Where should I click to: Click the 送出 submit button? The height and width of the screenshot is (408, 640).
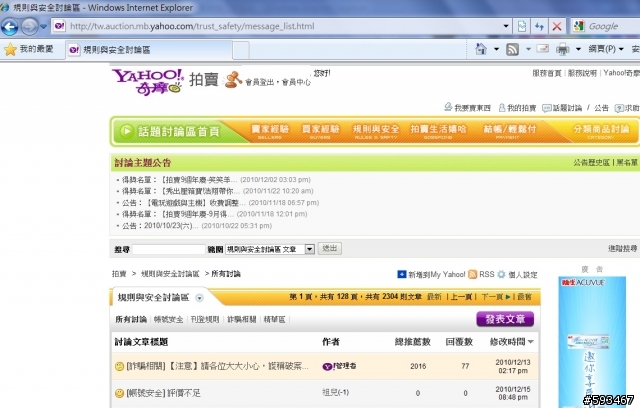click(330, 248)
